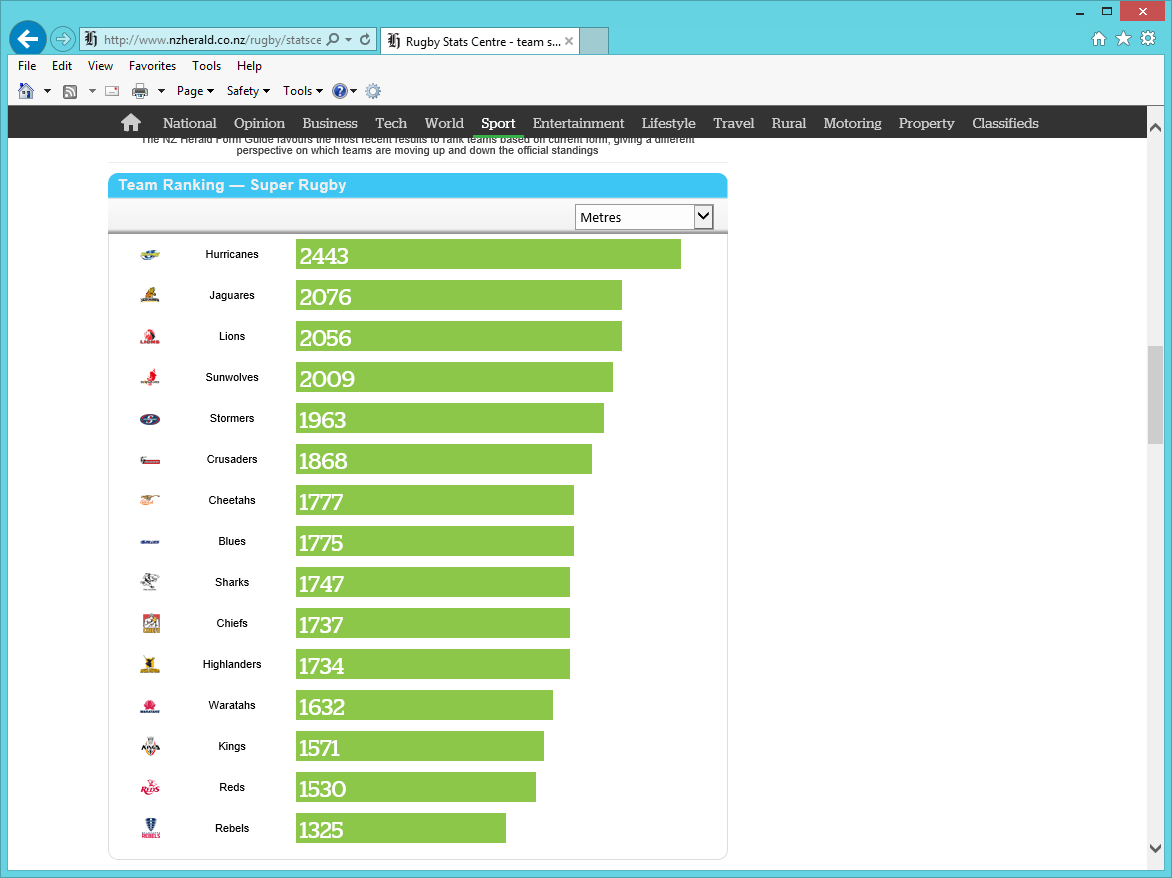Go to the Classifieds section
Viewport: 1172px width, 878px height.
click(x=1005, y=123)
